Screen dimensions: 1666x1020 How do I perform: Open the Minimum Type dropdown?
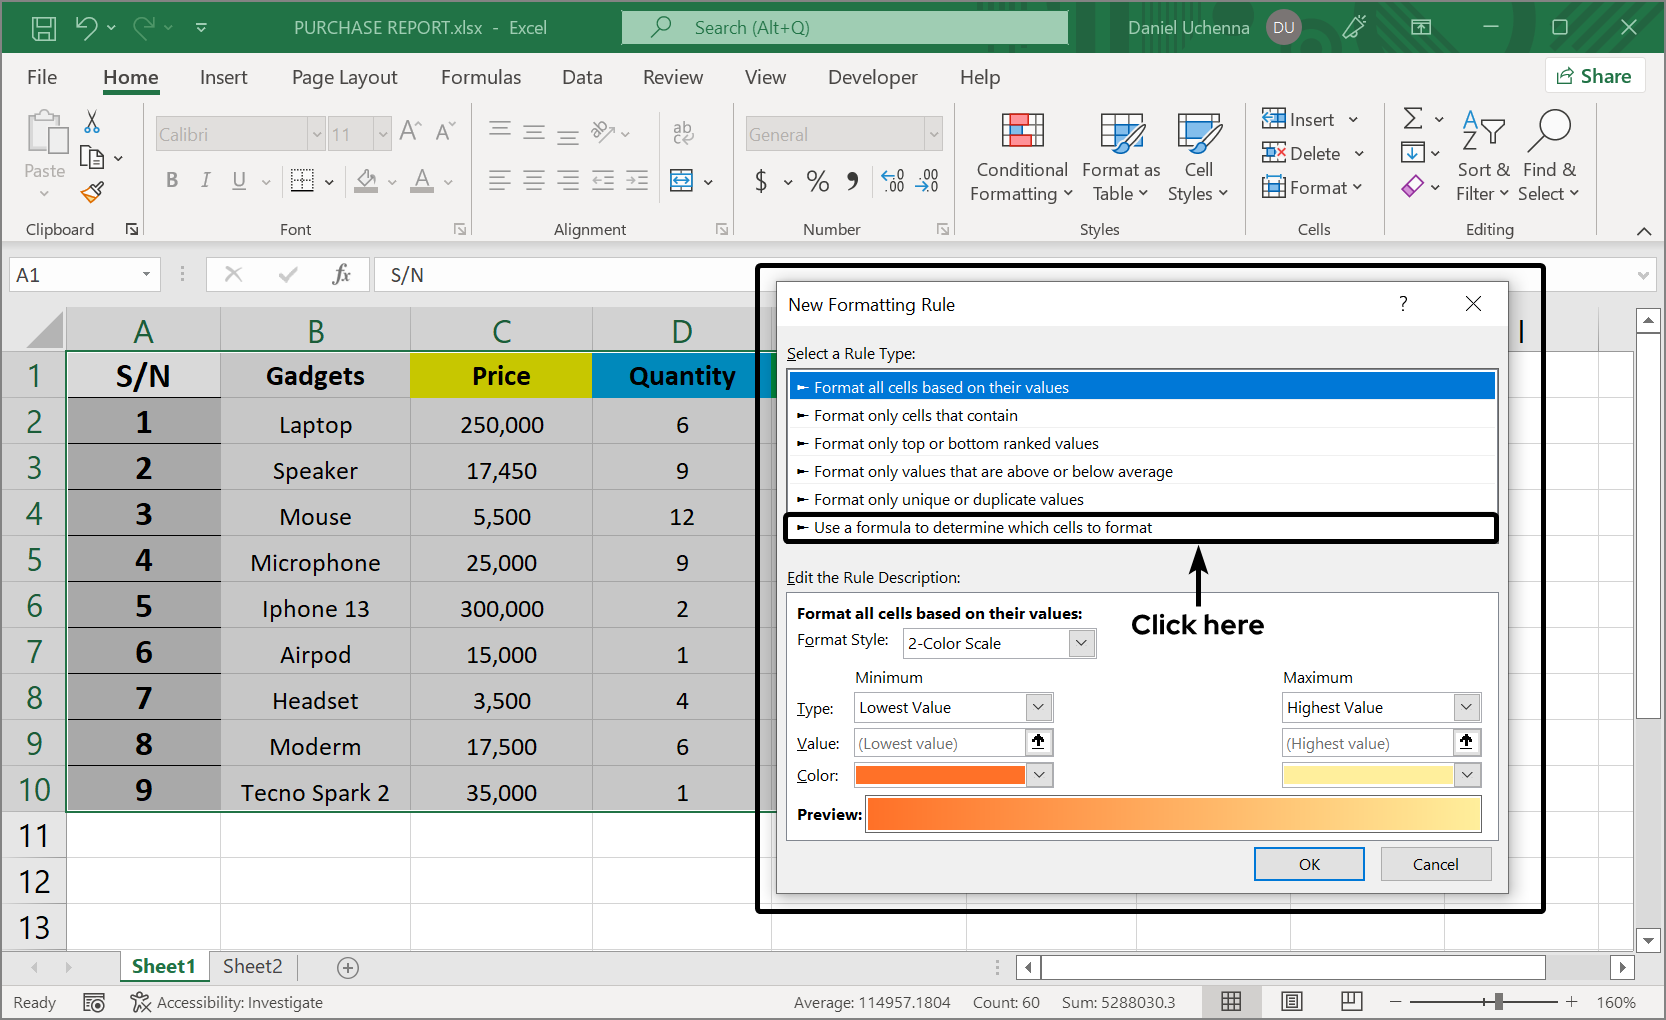(1038, 707)
